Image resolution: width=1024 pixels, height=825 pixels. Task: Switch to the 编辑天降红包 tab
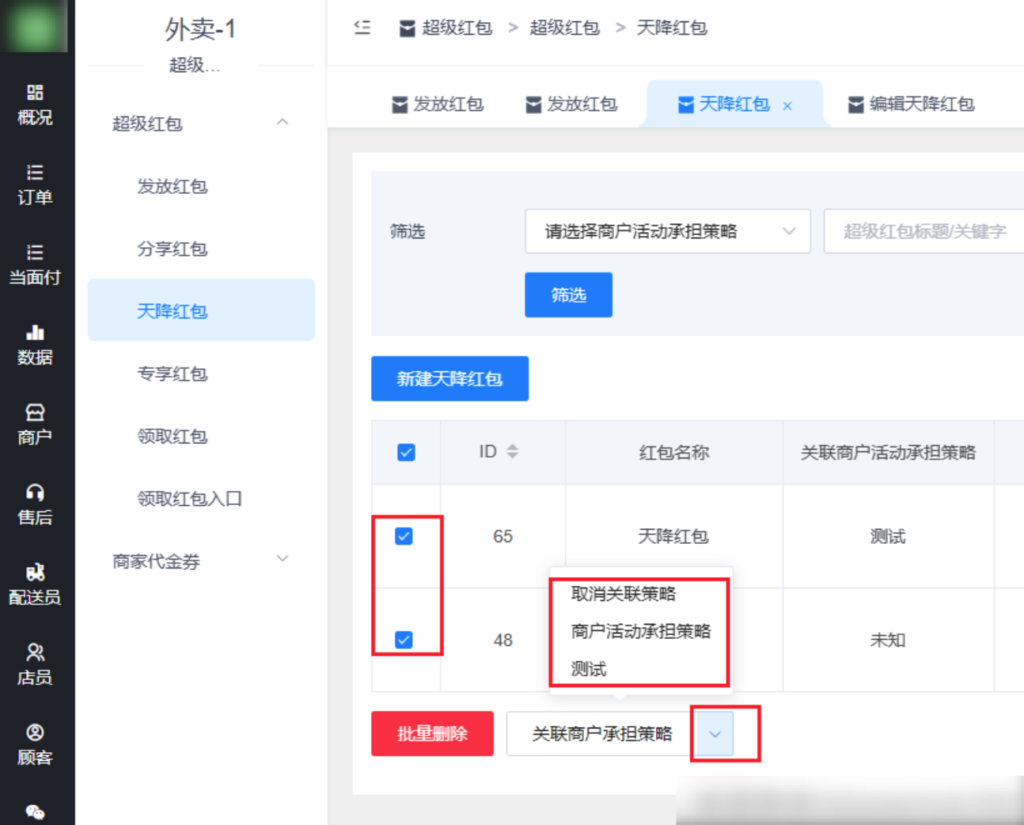point(910,103)
